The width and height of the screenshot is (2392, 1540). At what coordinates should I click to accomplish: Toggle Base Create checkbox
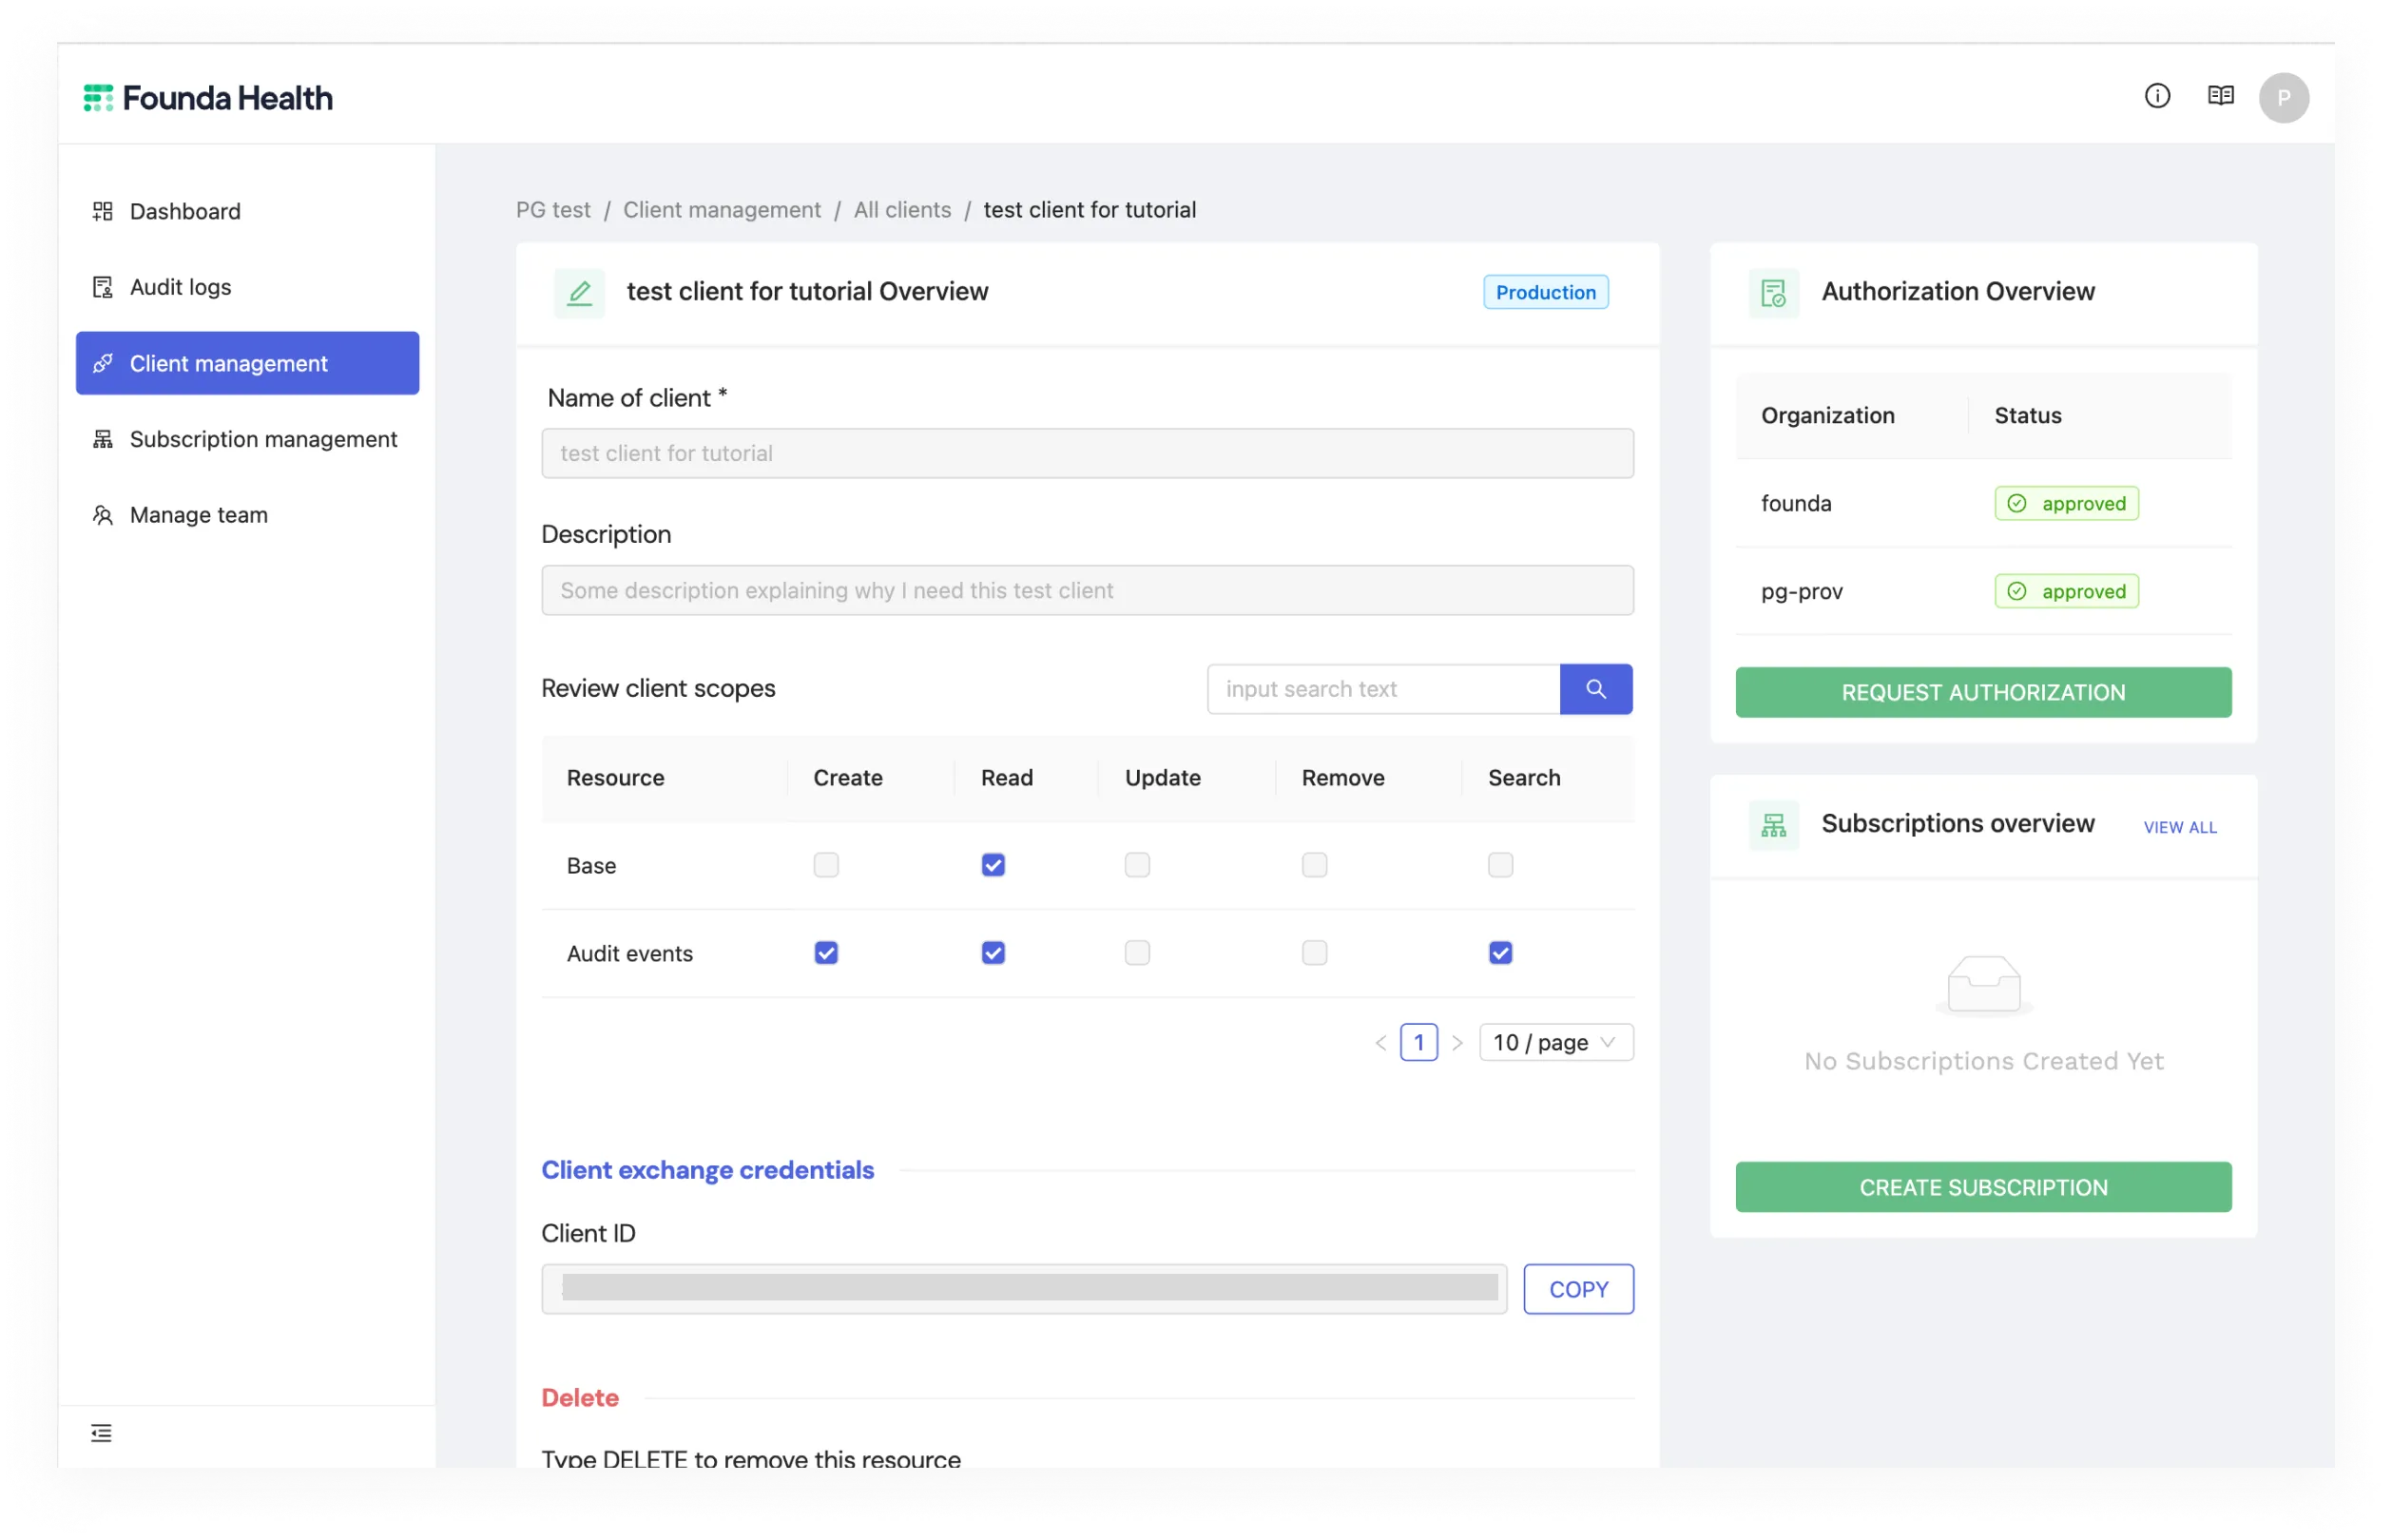[x=826, y=865]
